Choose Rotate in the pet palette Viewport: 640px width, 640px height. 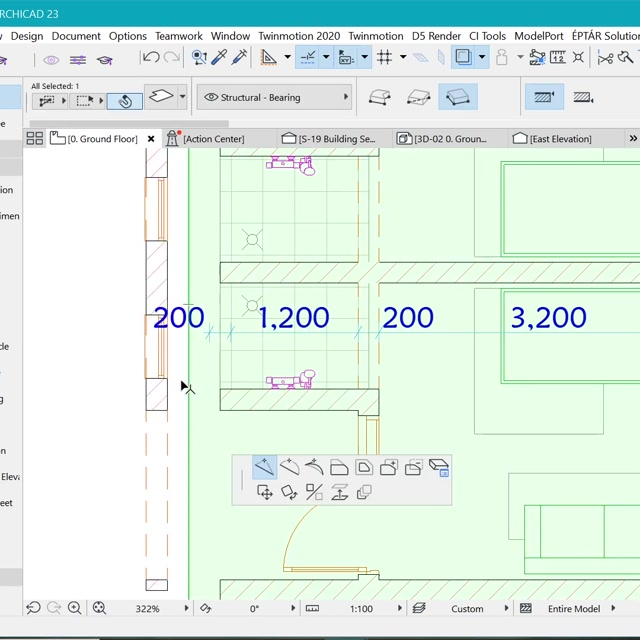289,492
